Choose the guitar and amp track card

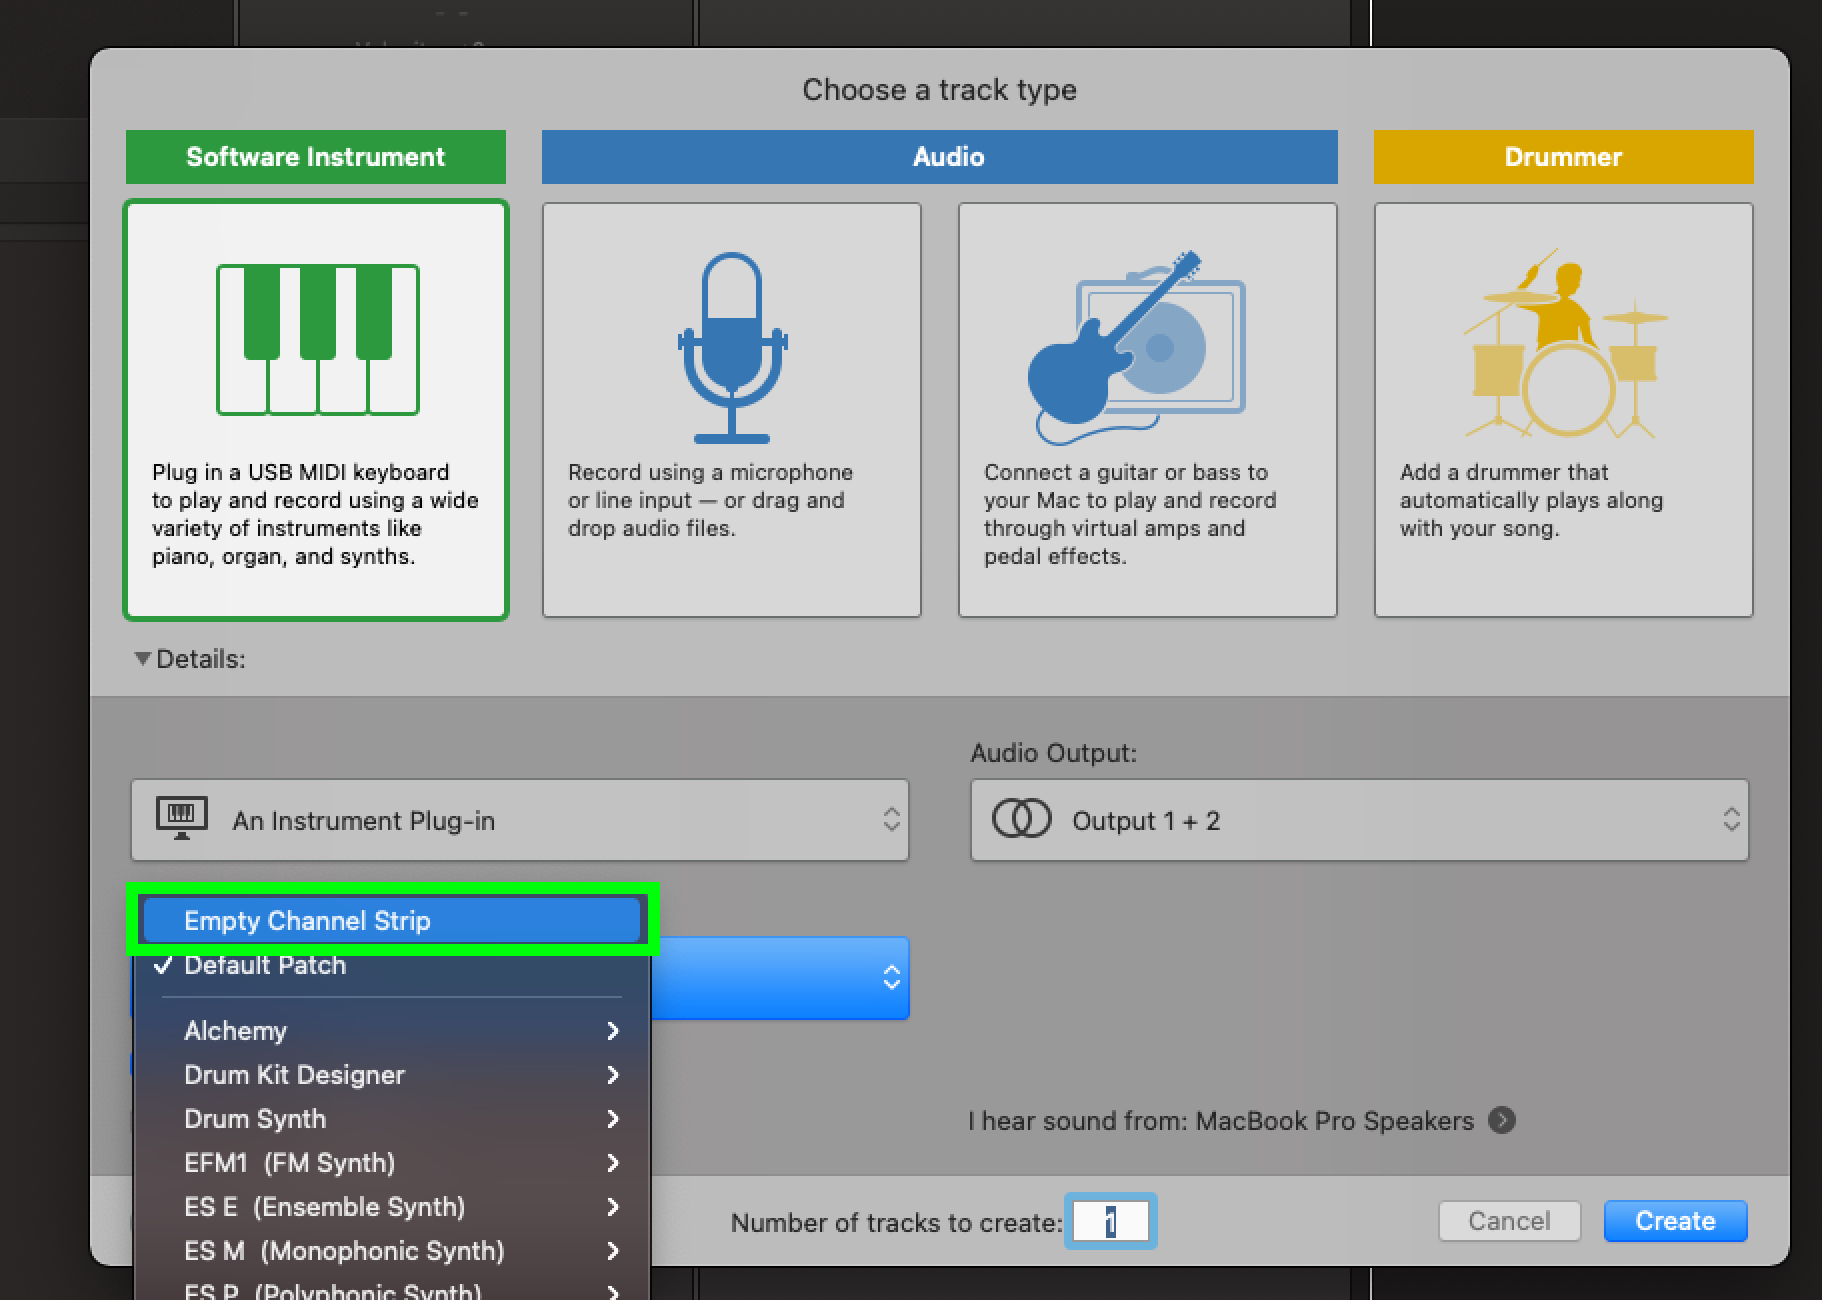coord(1147,410)
